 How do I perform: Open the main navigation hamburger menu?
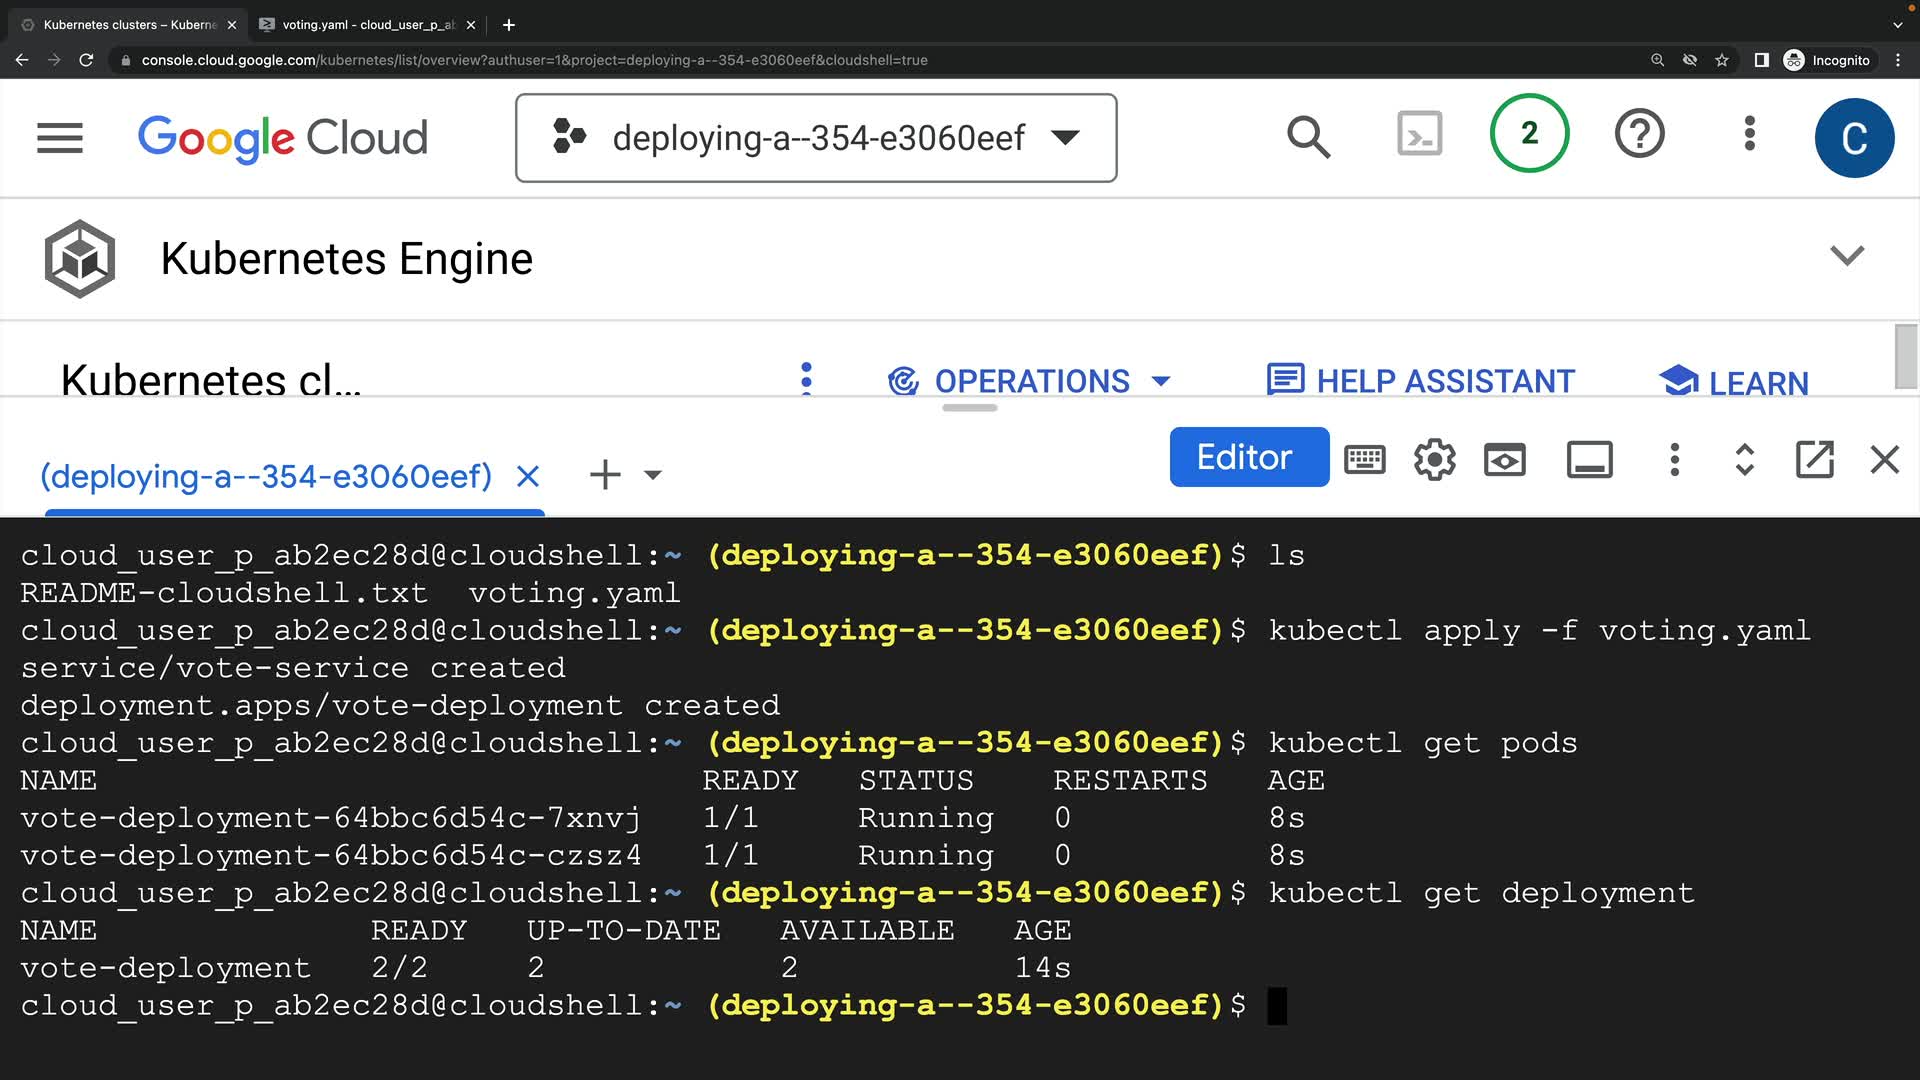60,138
